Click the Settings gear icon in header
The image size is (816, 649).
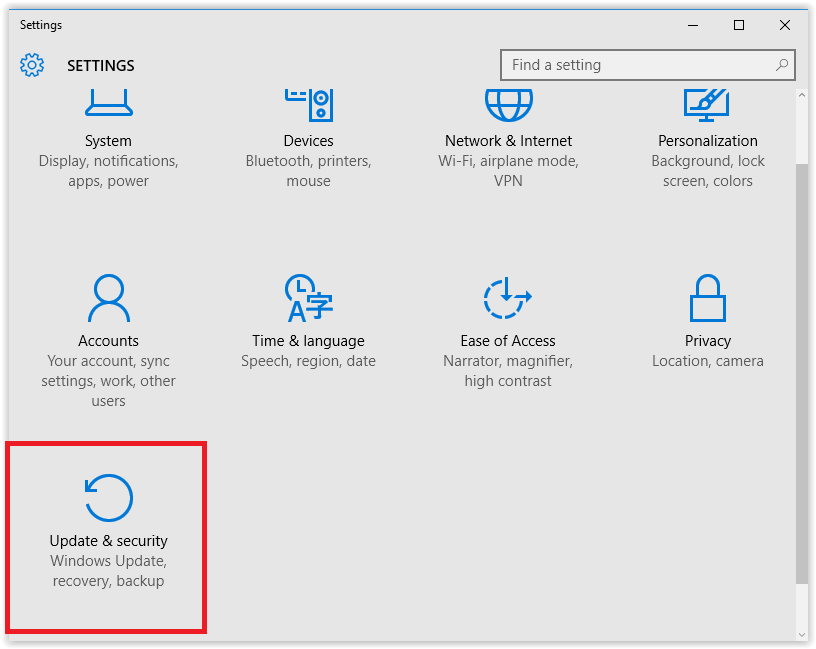[x=32, y=65]
